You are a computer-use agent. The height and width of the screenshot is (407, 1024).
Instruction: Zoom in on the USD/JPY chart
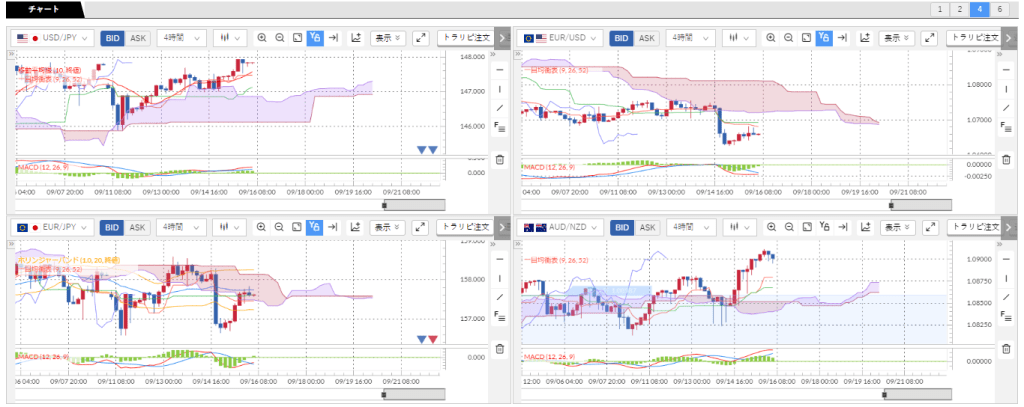point(262,38)
